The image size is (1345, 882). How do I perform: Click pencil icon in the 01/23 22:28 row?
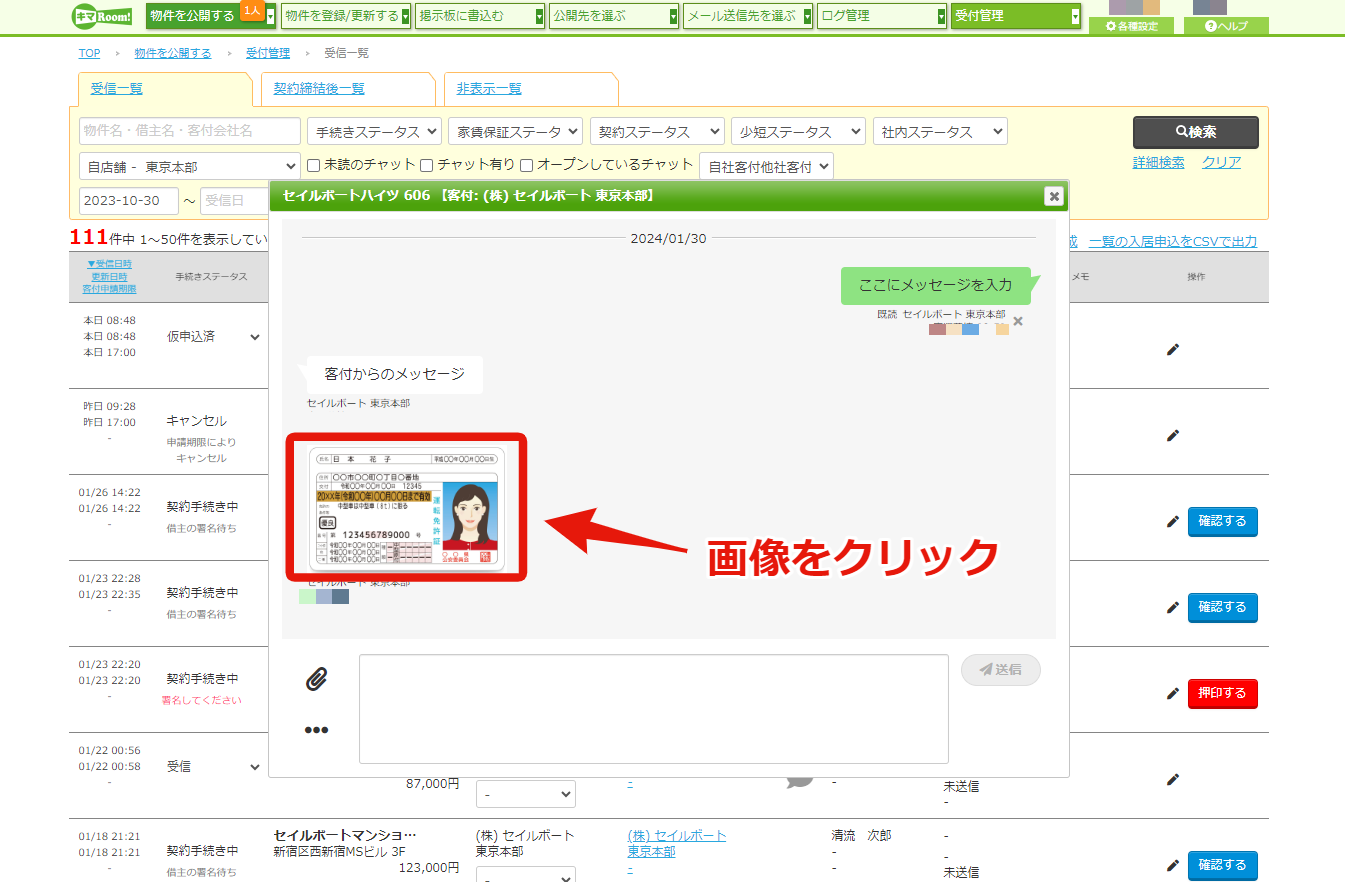click(x=1173, y=607)
